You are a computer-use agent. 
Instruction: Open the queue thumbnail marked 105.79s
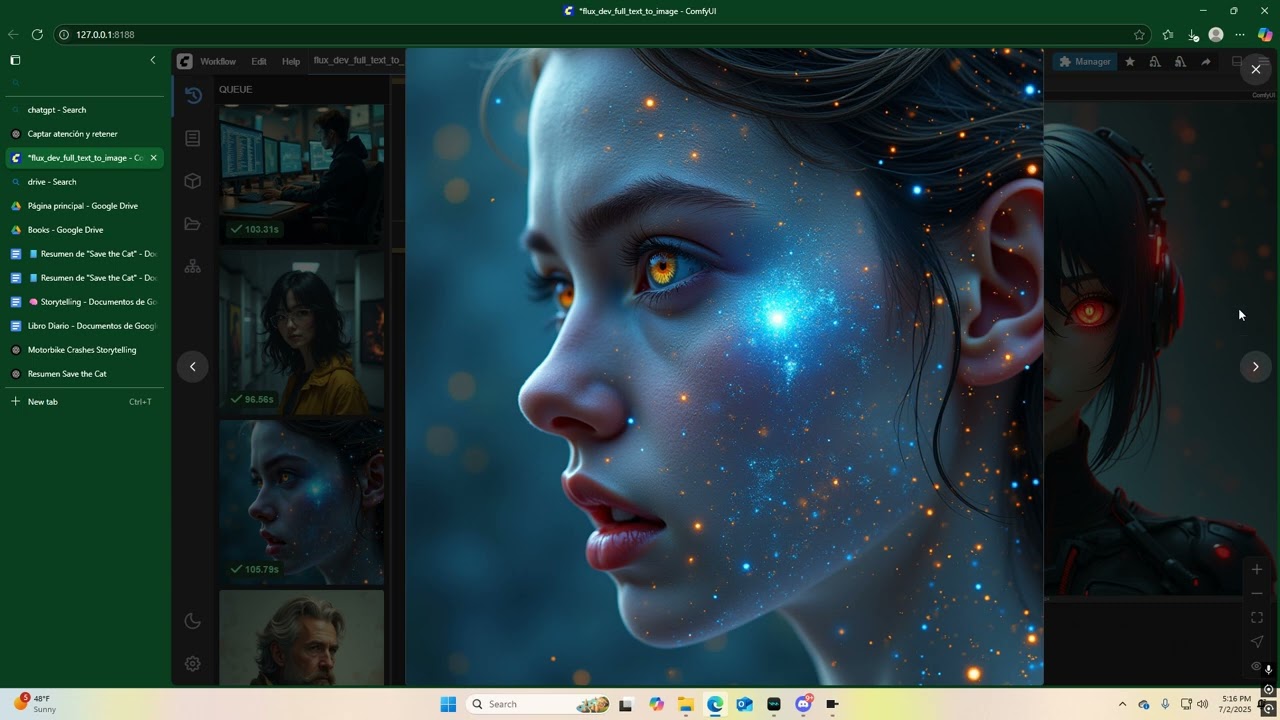click(x=301, y=502)
